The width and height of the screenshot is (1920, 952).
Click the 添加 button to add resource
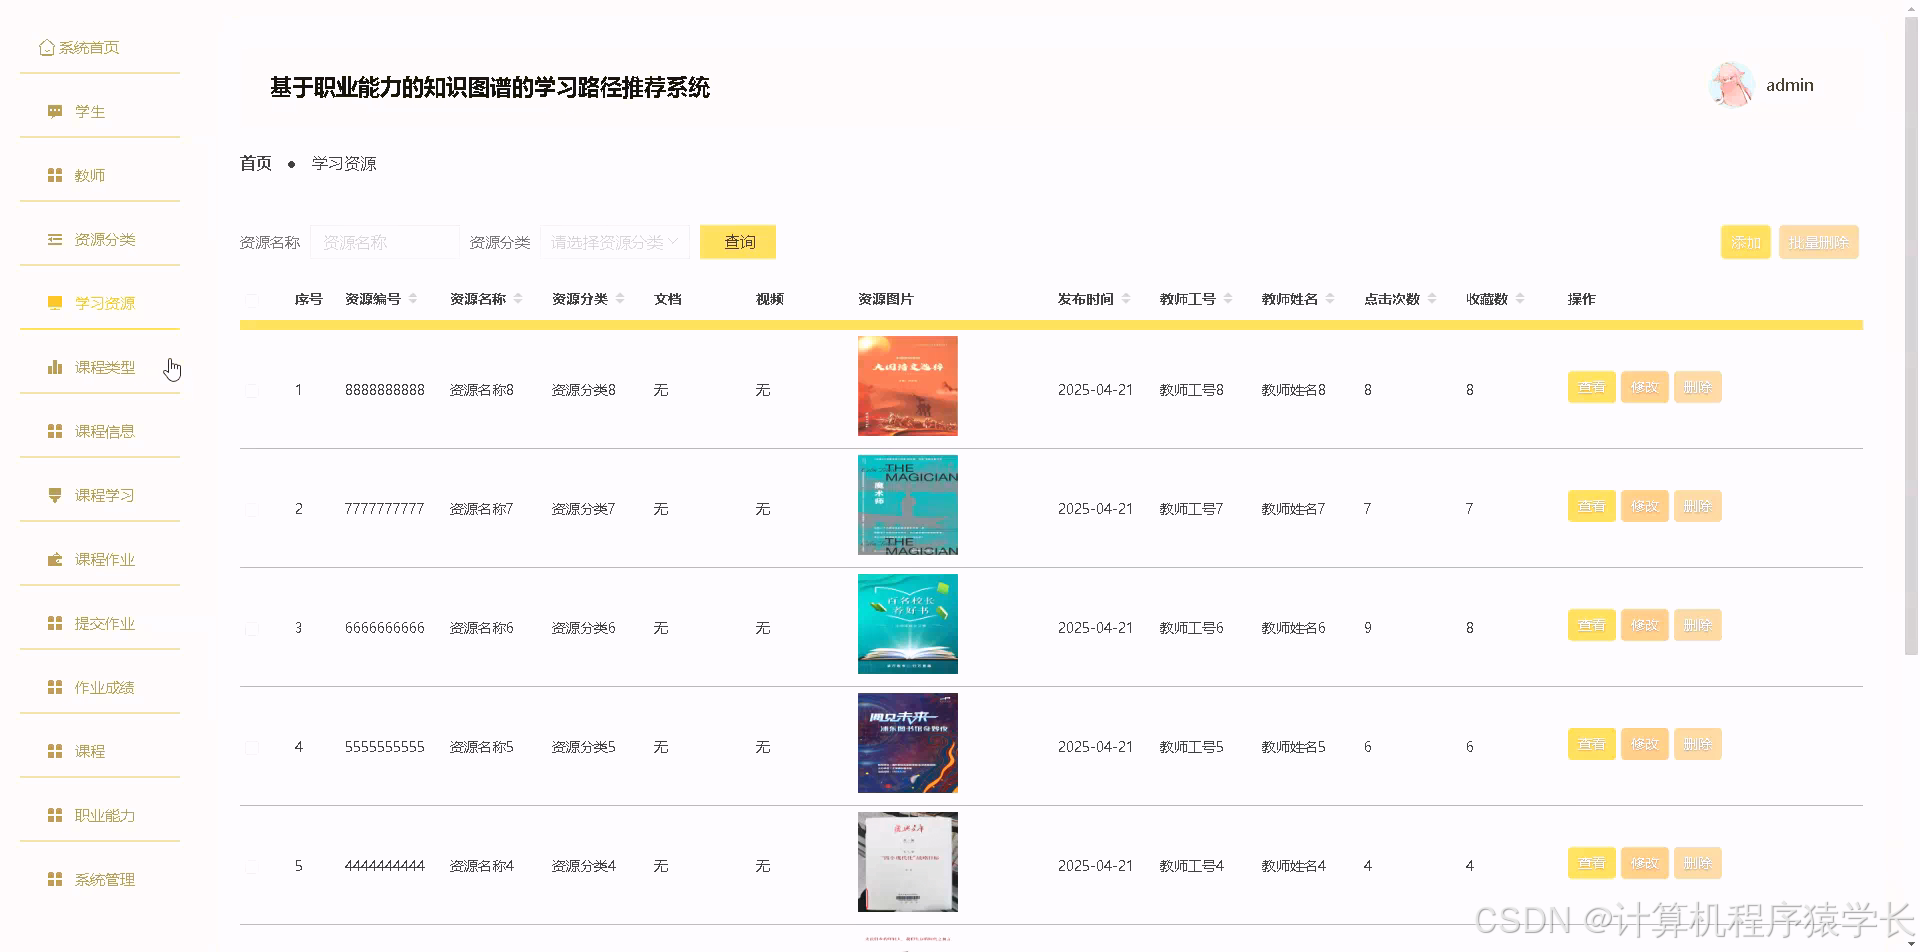(x=1745, y=242)
